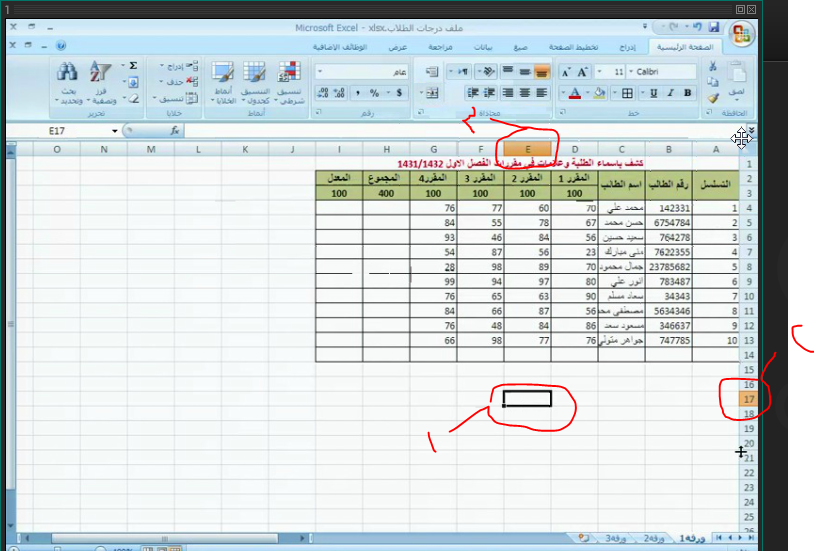Toggle merge and center cells

coord(432,93)
